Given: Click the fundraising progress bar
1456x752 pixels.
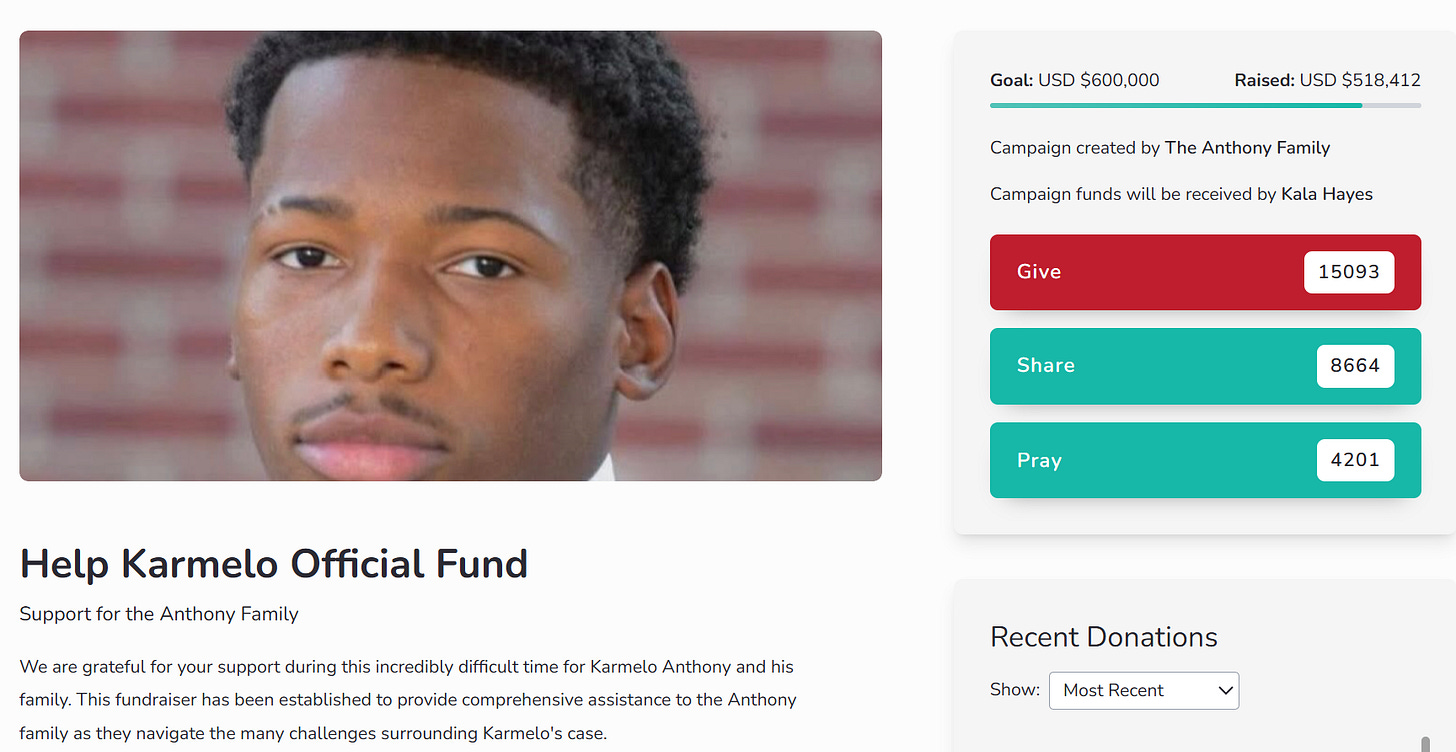Looking at the screenshot, I should point(1205,105).
